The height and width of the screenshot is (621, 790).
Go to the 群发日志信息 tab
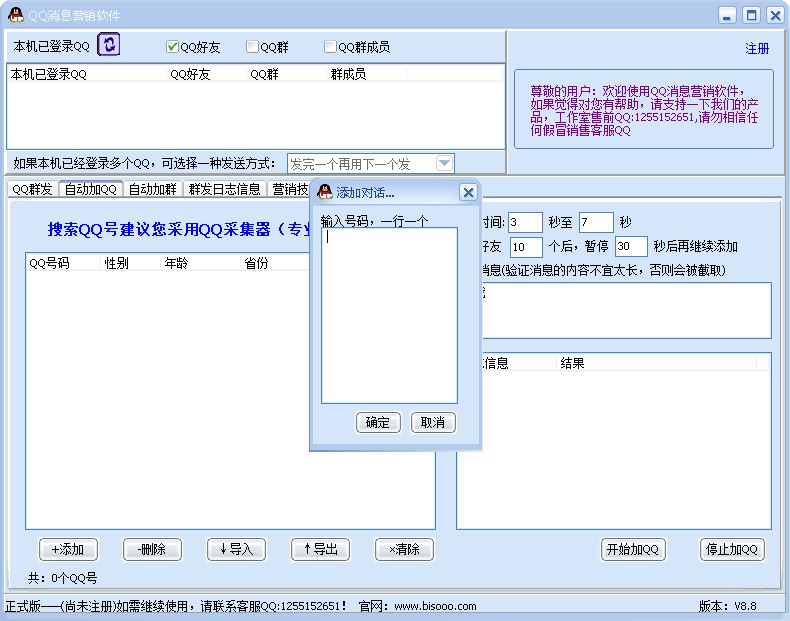[x=224, y=189]
